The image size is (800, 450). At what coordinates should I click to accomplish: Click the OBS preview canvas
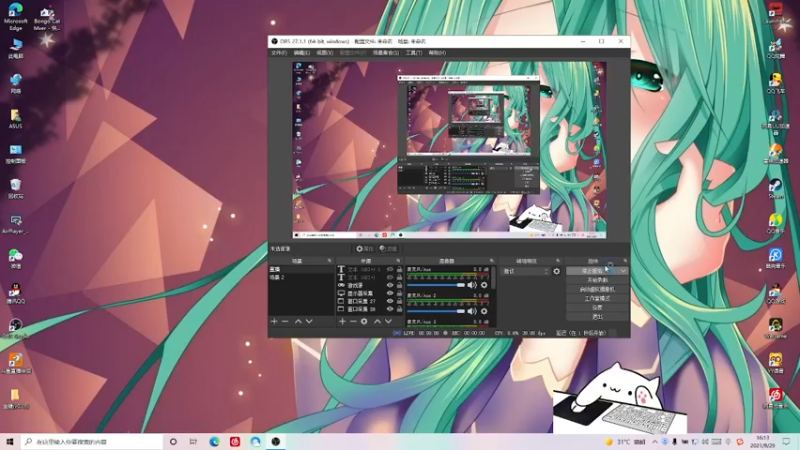click(449, 150)
